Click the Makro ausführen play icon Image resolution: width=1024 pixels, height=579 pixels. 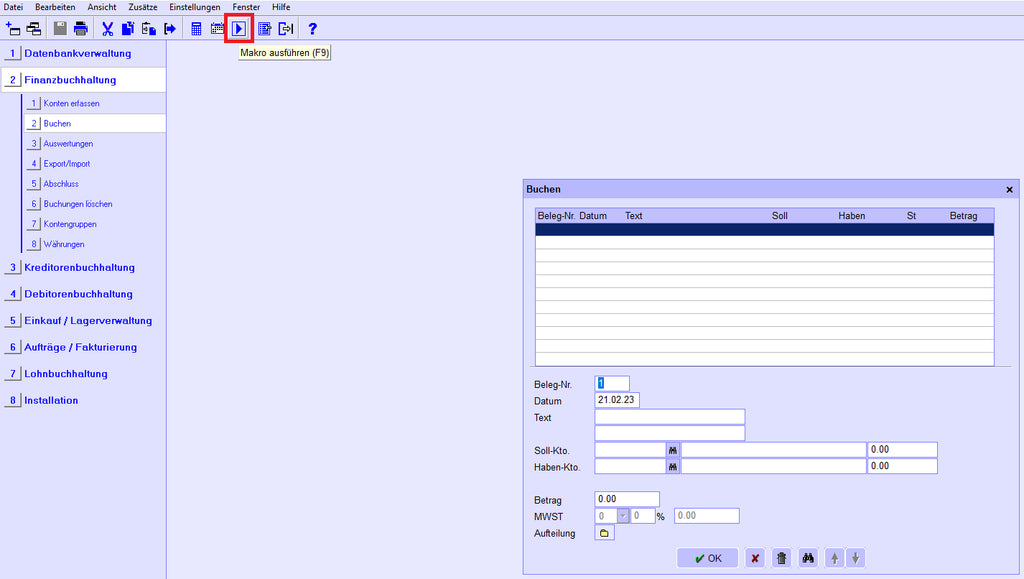pyautogui.click(x=238, y=29)
